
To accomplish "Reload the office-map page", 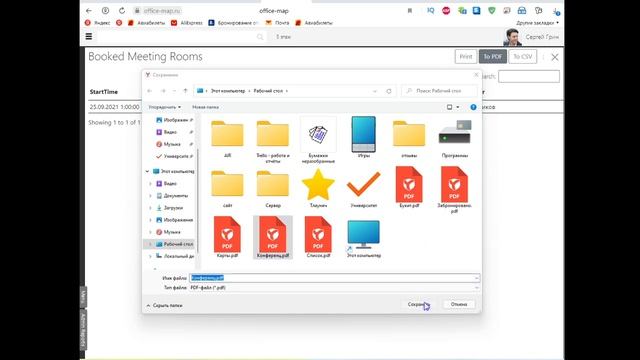I will pos(122,11).
